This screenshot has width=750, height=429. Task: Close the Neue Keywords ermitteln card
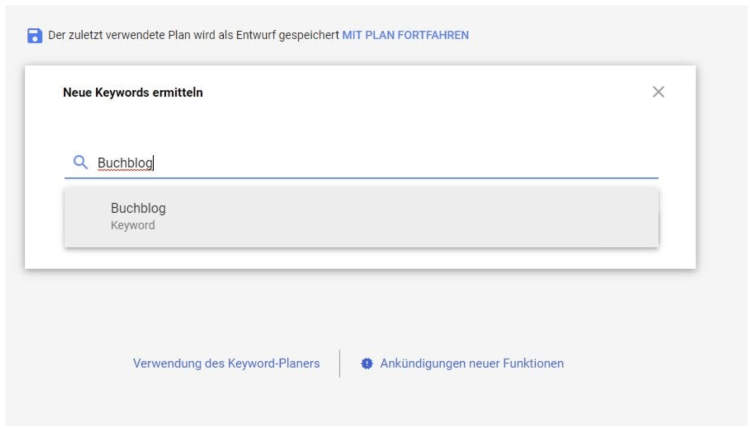[x=658, y=92]
